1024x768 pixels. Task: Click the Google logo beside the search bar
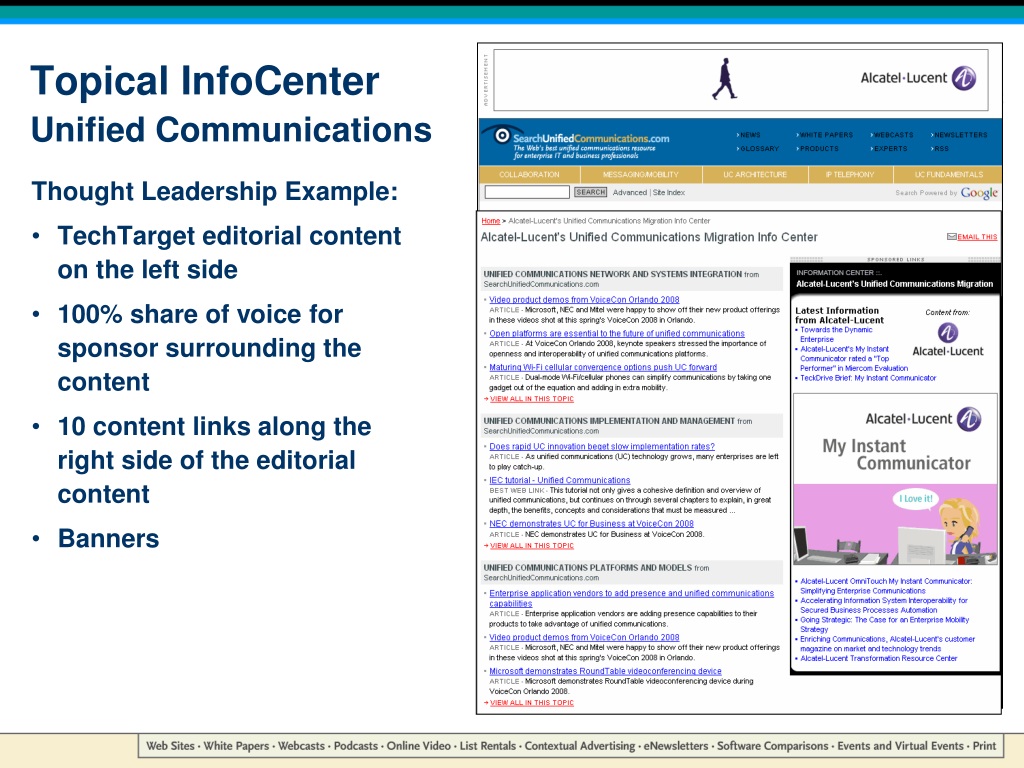979,193
